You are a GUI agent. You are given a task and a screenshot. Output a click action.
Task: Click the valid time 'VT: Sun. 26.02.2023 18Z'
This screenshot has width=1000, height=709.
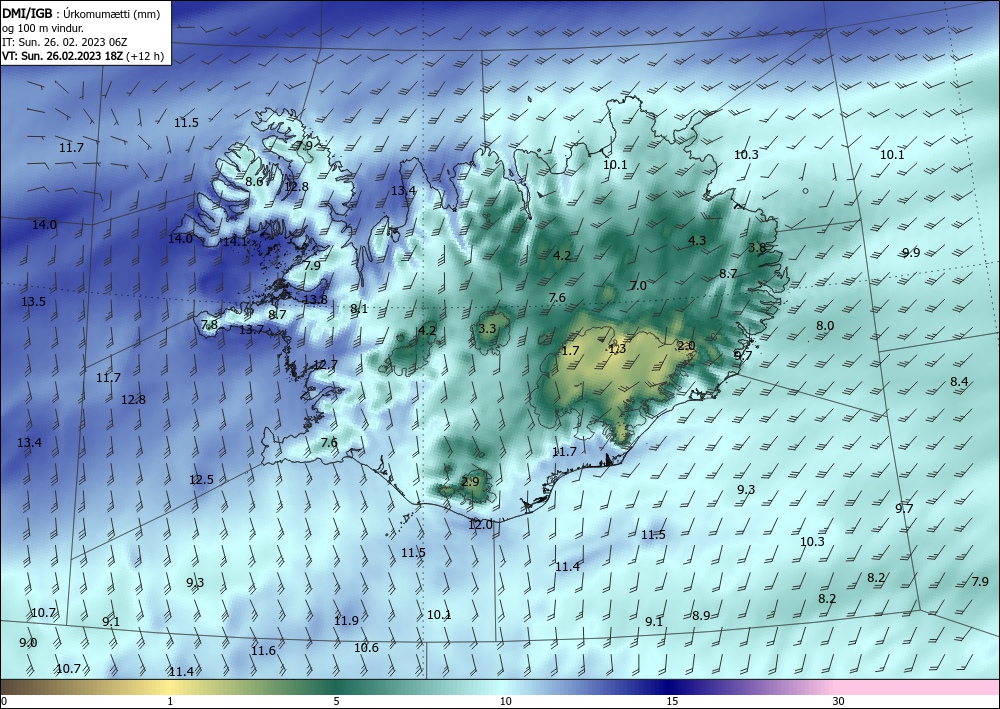click(x=62, y=56)
